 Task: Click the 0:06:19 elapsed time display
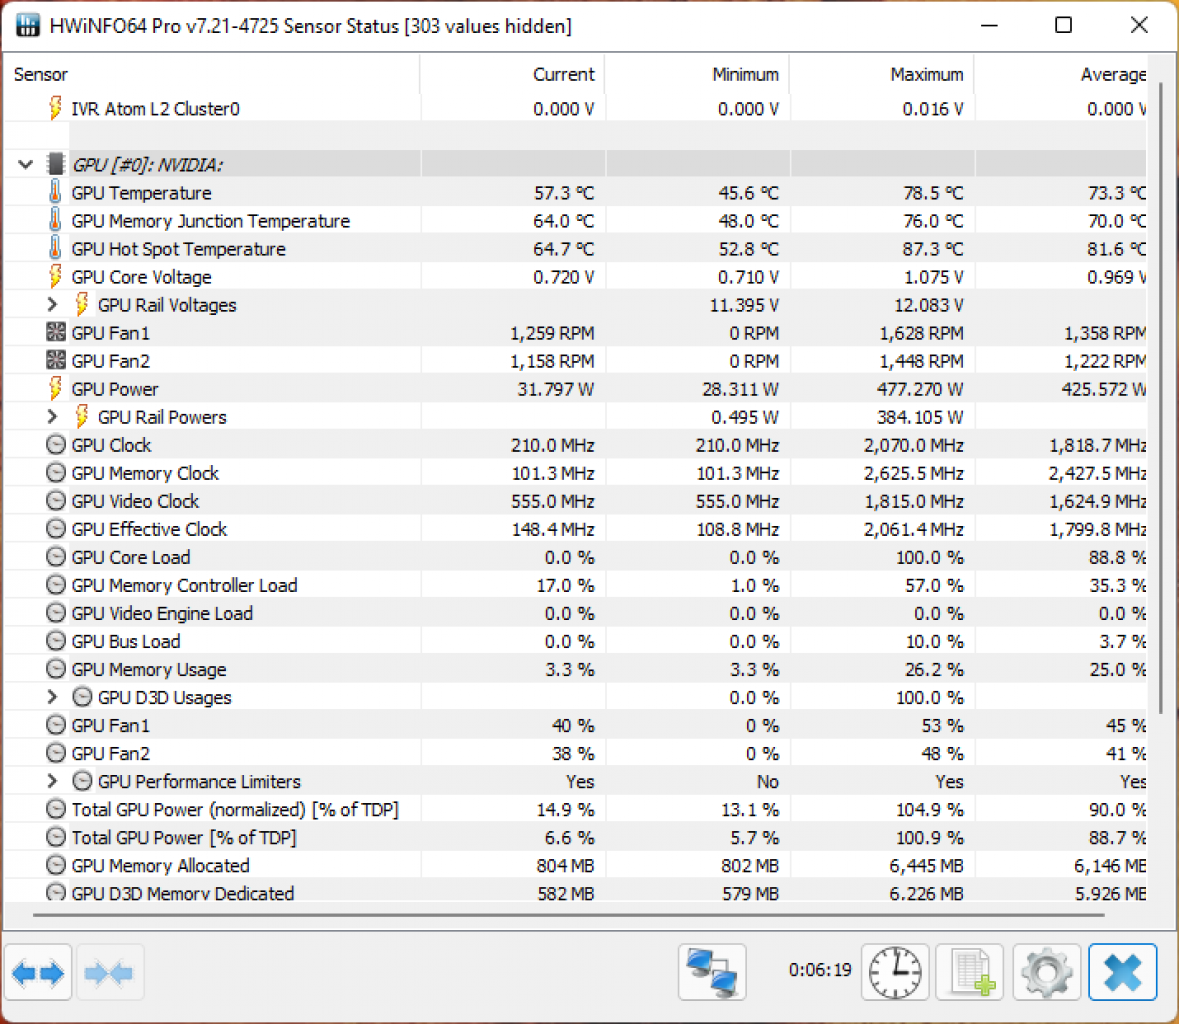pyautogui.click(x=820, y=970)
